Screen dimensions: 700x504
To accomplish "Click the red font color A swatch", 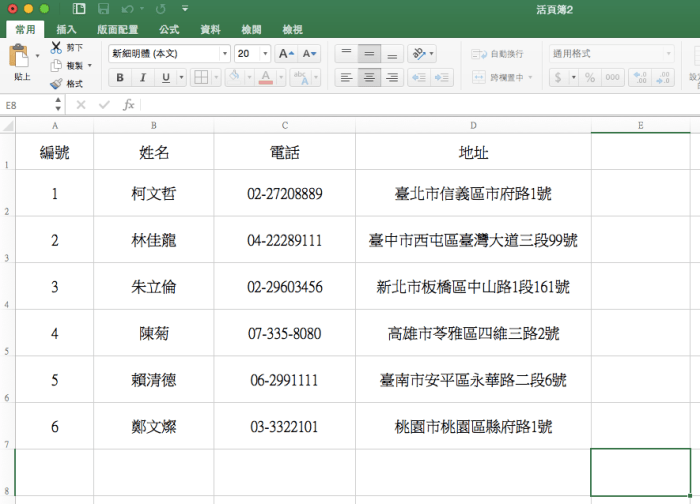I will tap(266, 78).
